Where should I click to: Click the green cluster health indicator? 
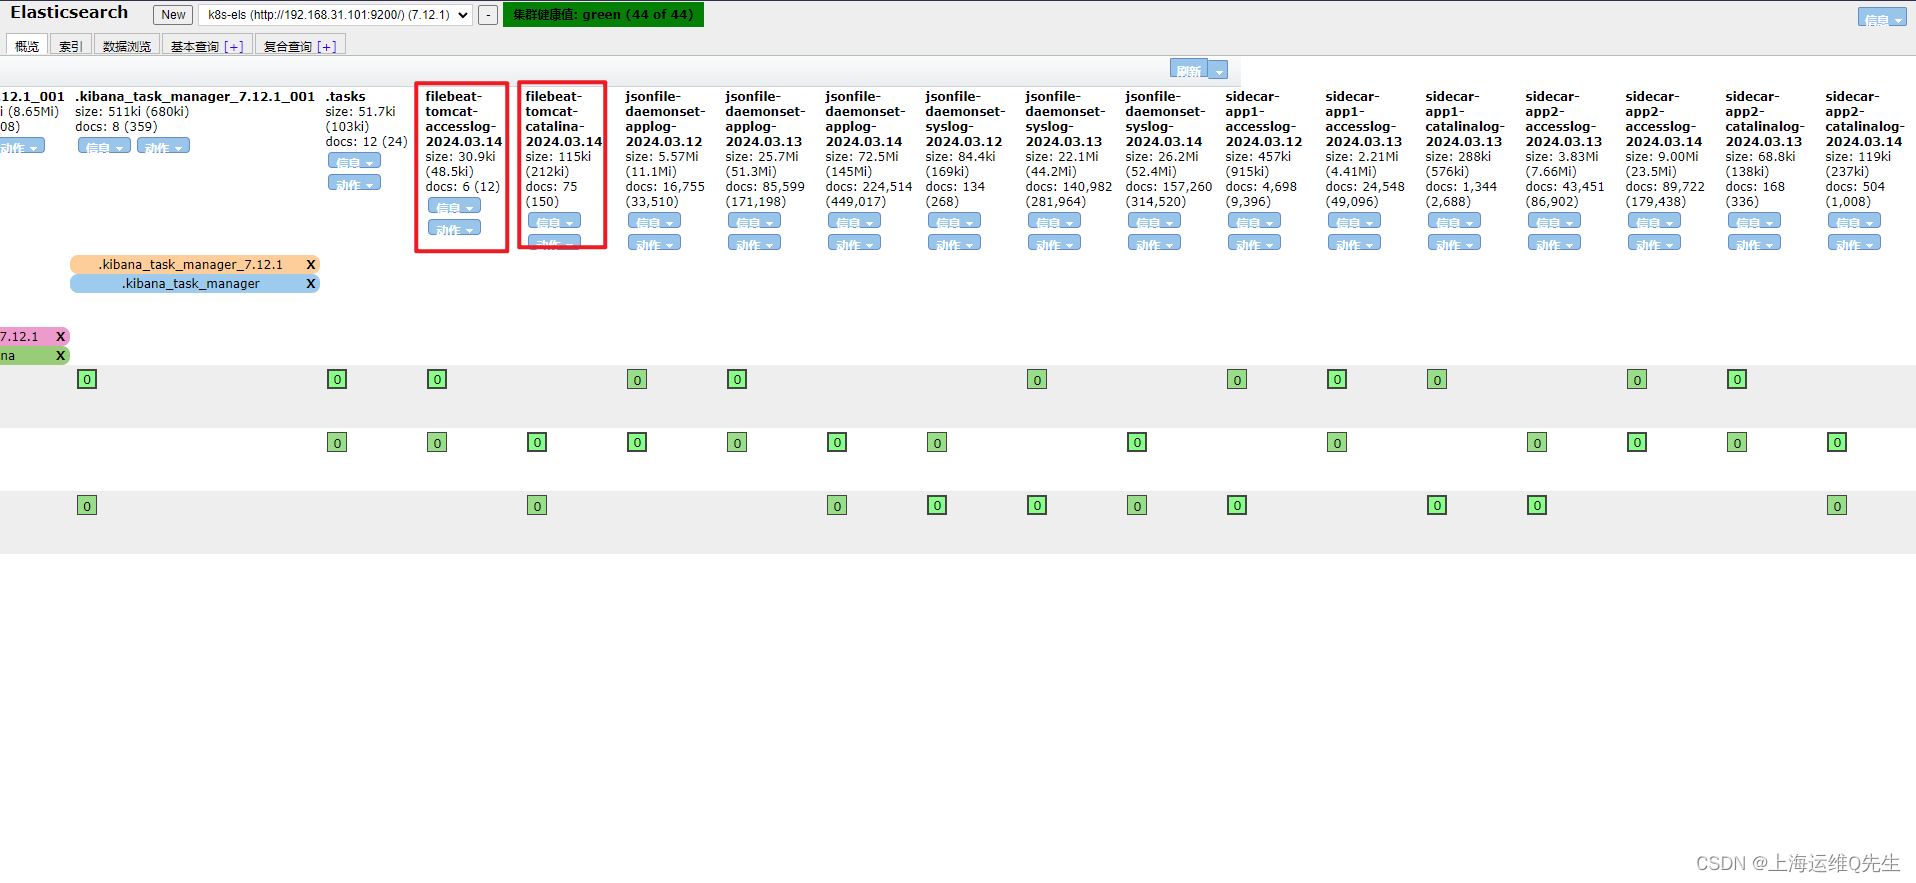click(603, 14)
